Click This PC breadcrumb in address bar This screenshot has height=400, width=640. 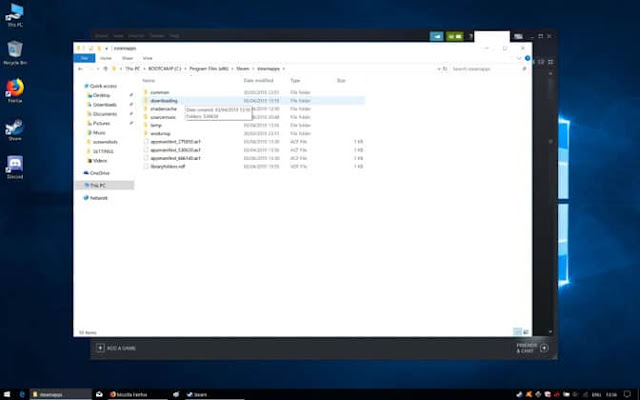(133, 69)
